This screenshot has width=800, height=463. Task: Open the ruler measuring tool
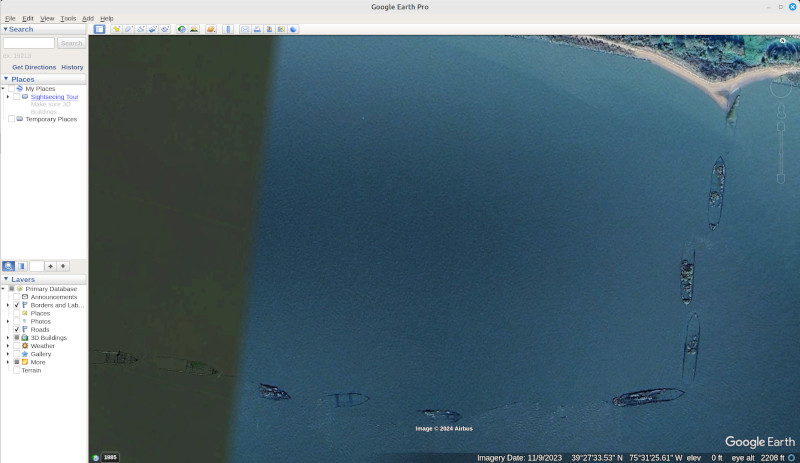[x=227, y=29]
